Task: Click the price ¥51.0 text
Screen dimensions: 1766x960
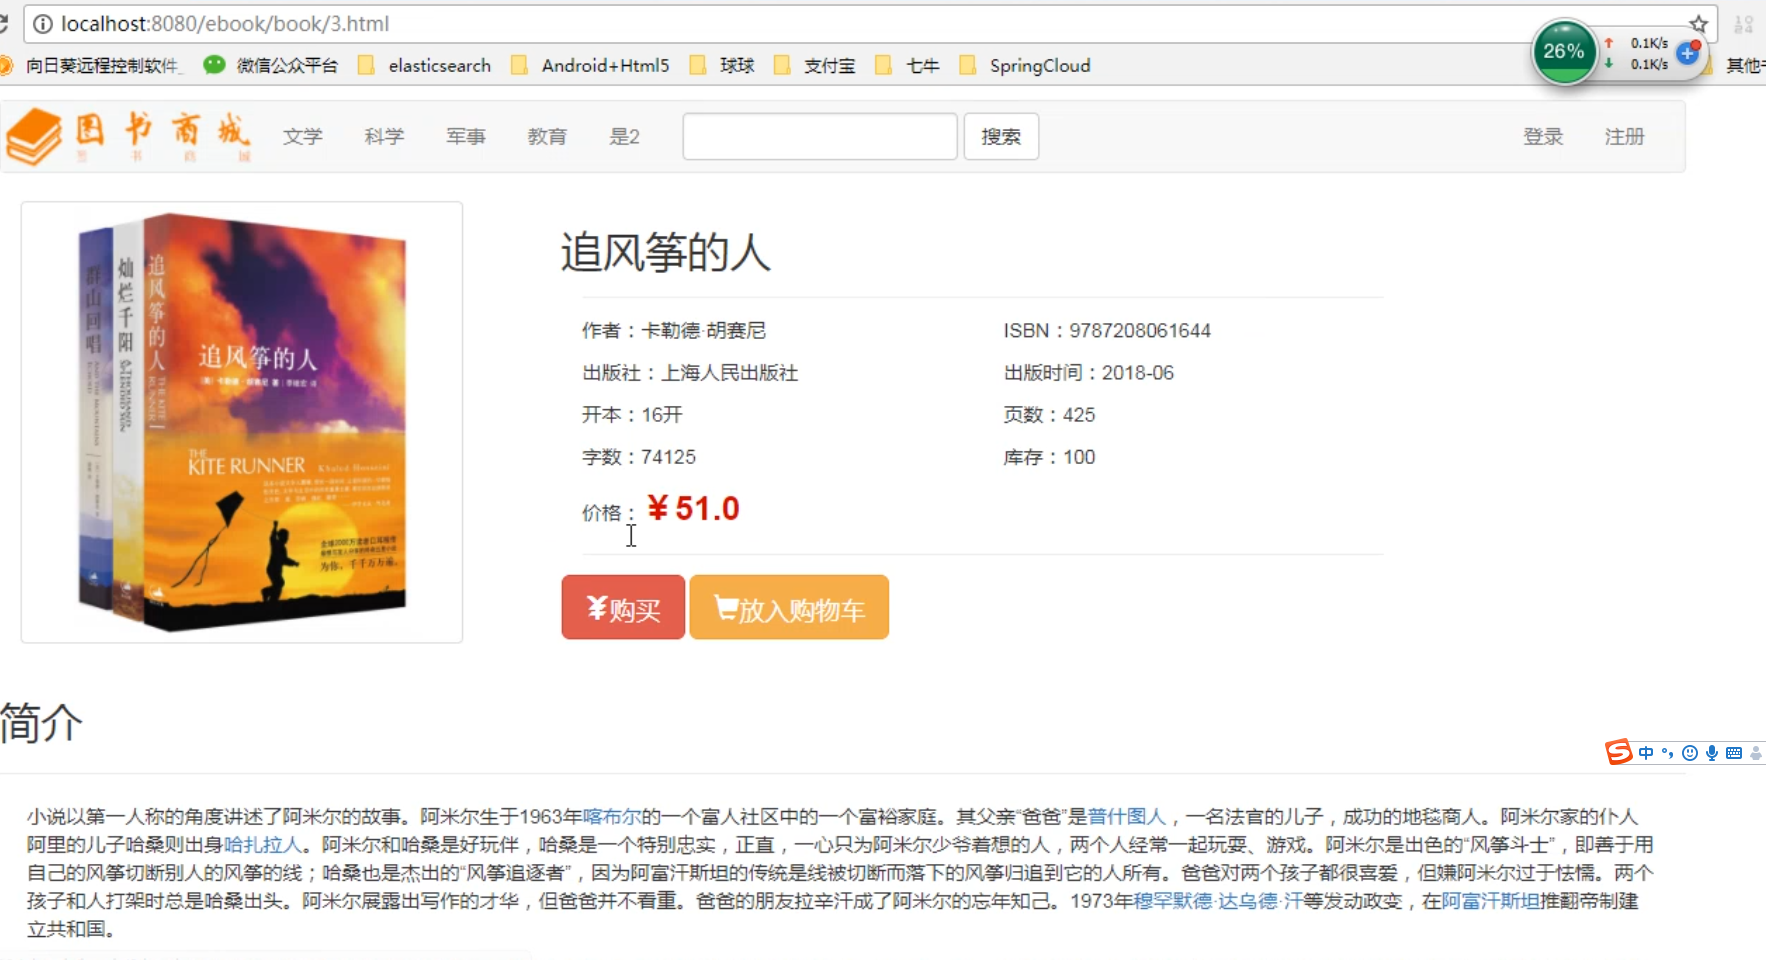Action: pos(693,508)
